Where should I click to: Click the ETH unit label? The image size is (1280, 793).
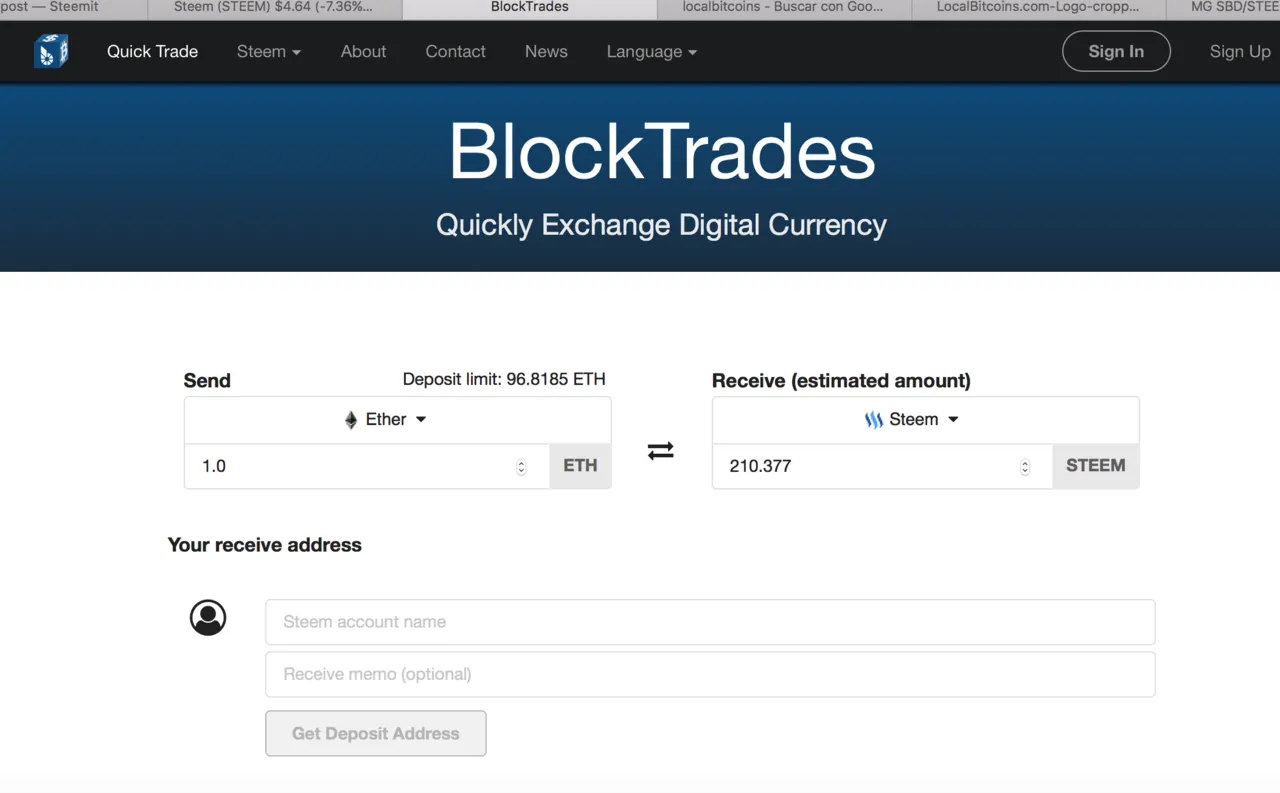580,466
